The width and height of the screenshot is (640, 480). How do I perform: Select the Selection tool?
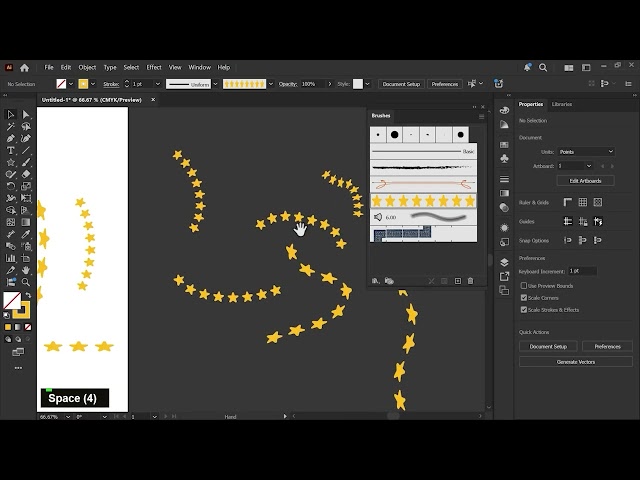click(x=10, y=115)
